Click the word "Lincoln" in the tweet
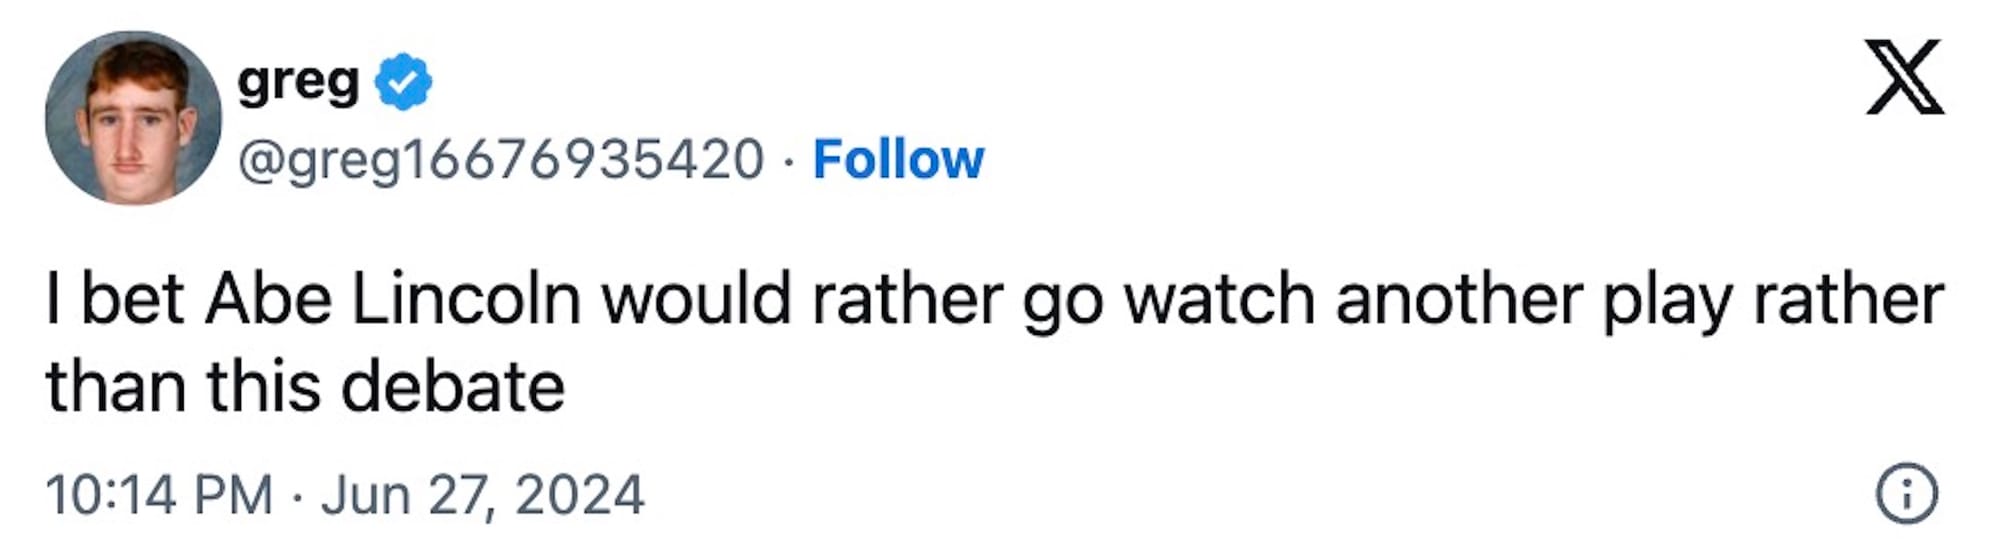Screen dimensions: 2000x557 pos(466,299)
